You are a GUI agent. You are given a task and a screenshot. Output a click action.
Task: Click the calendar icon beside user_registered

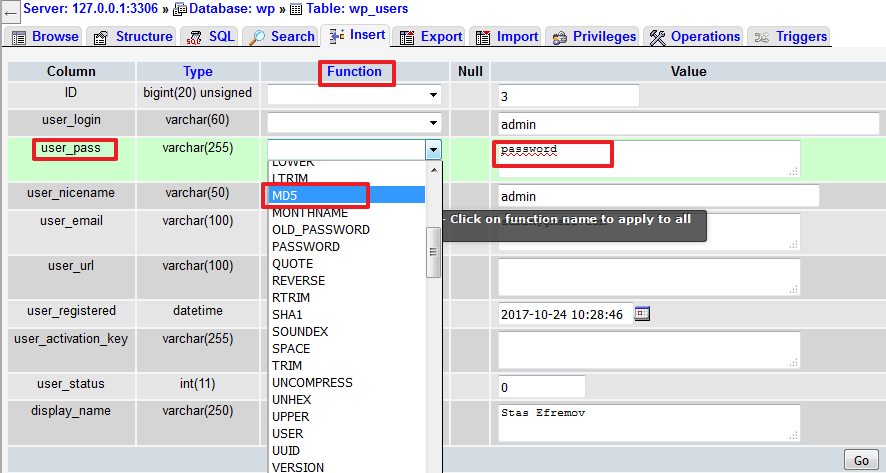click(642, 313)
